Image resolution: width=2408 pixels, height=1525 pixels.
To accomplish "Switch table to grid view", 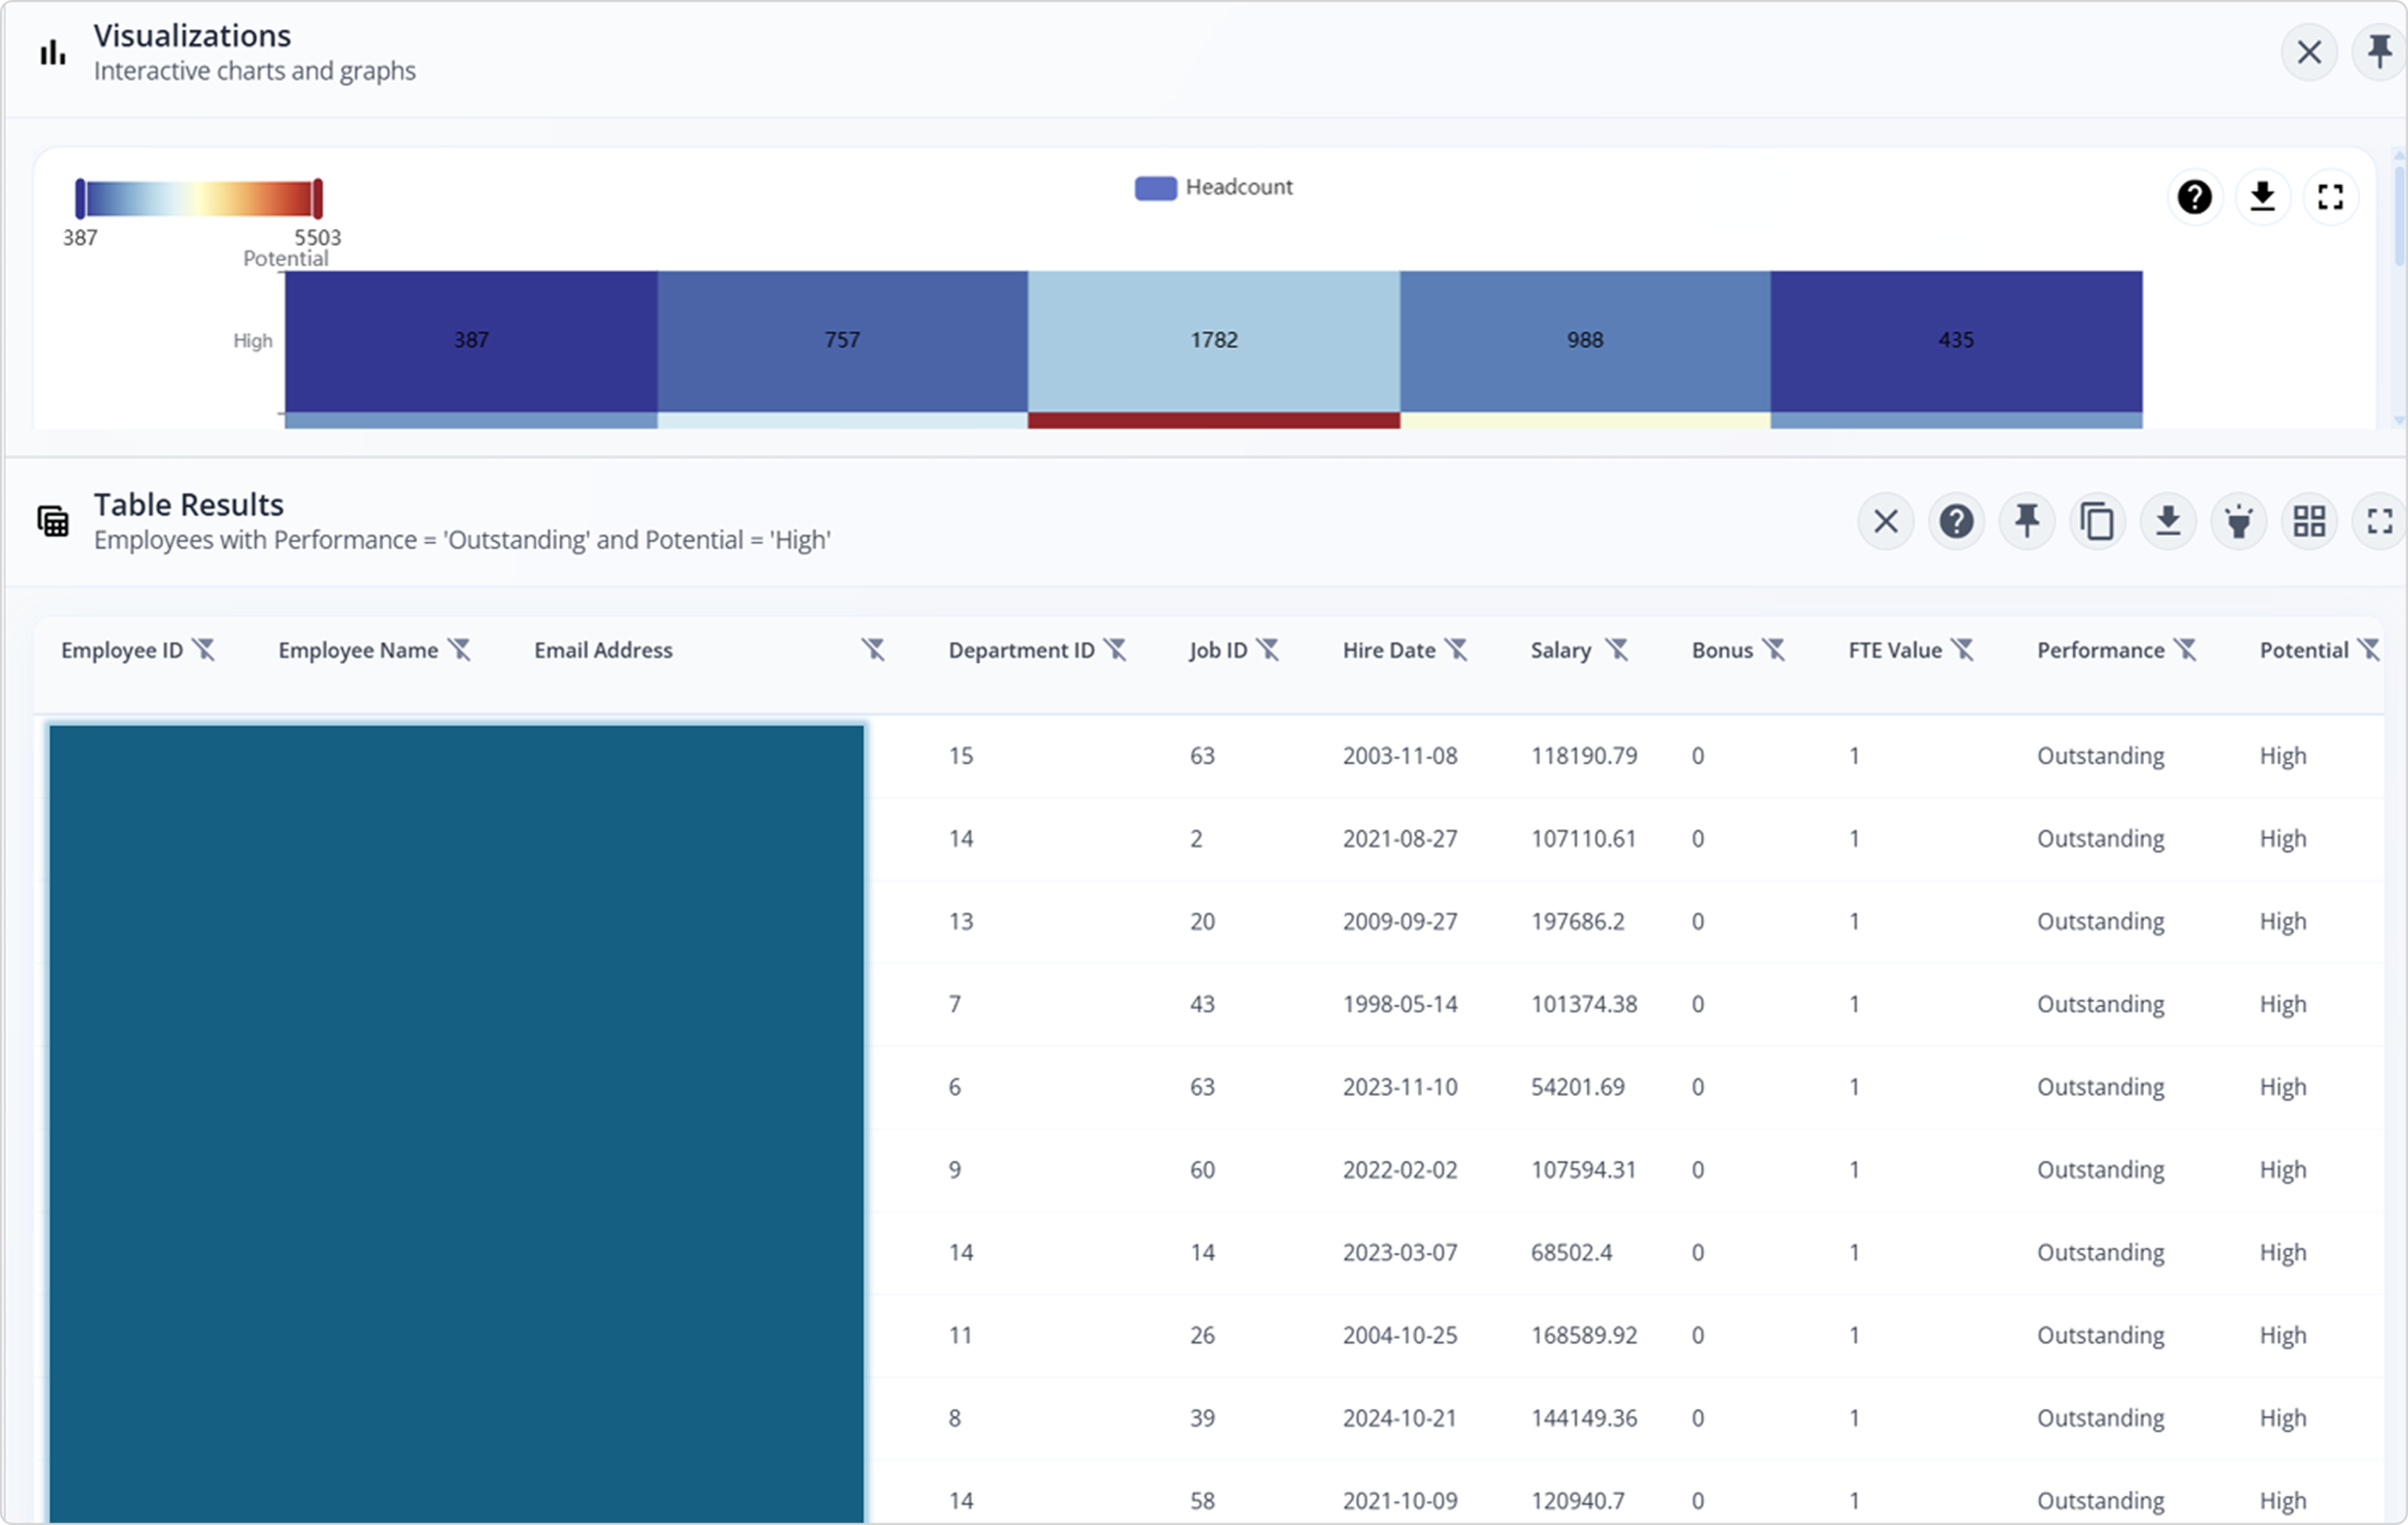I will 2308,521.
